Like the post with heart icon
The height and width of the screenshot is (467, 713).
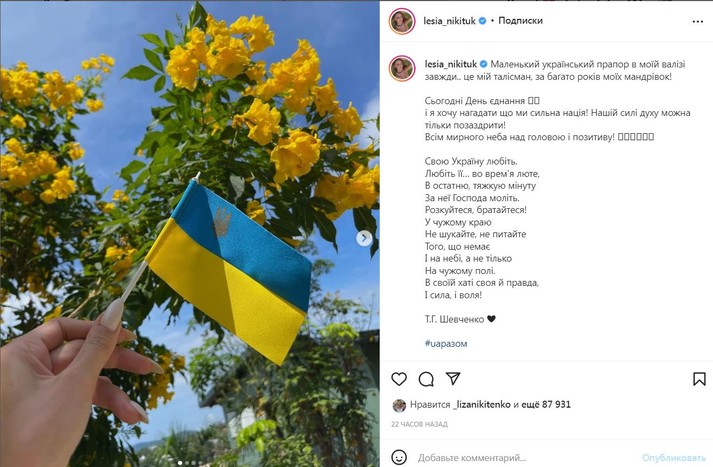click(399, 379)
